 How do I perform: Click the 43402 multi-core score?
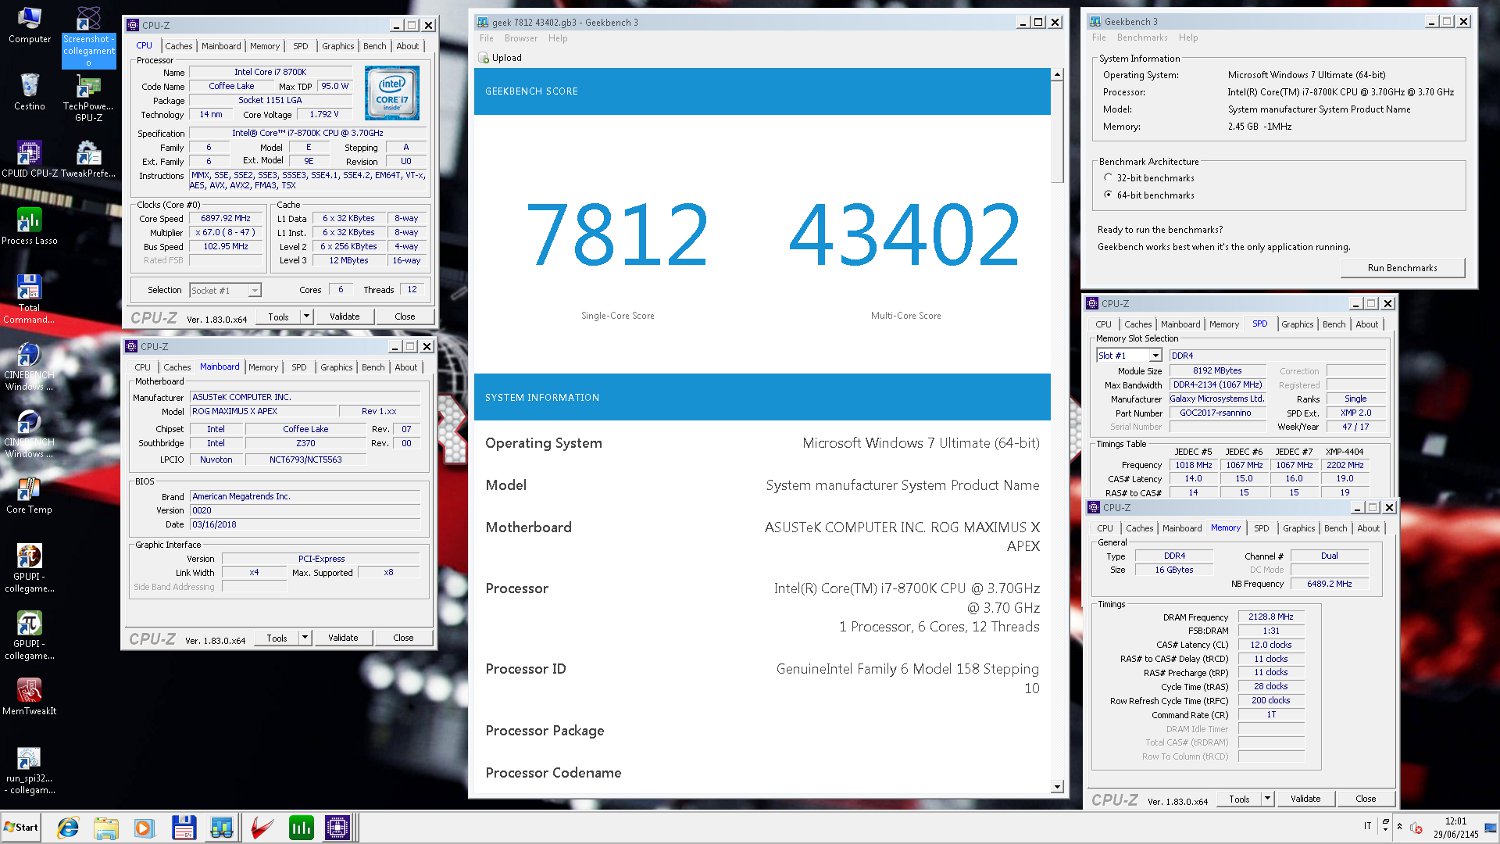point(905,235)
